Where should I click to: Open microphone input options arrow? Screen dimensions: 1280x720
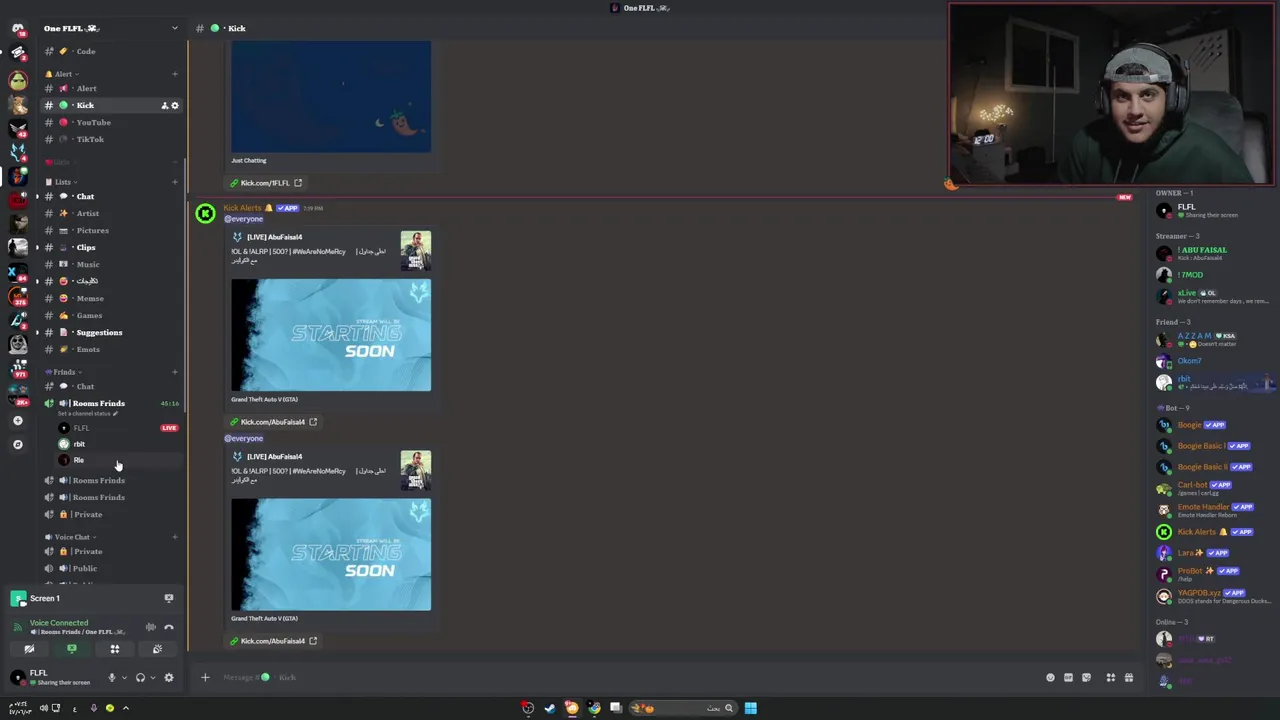pos(124,677)
